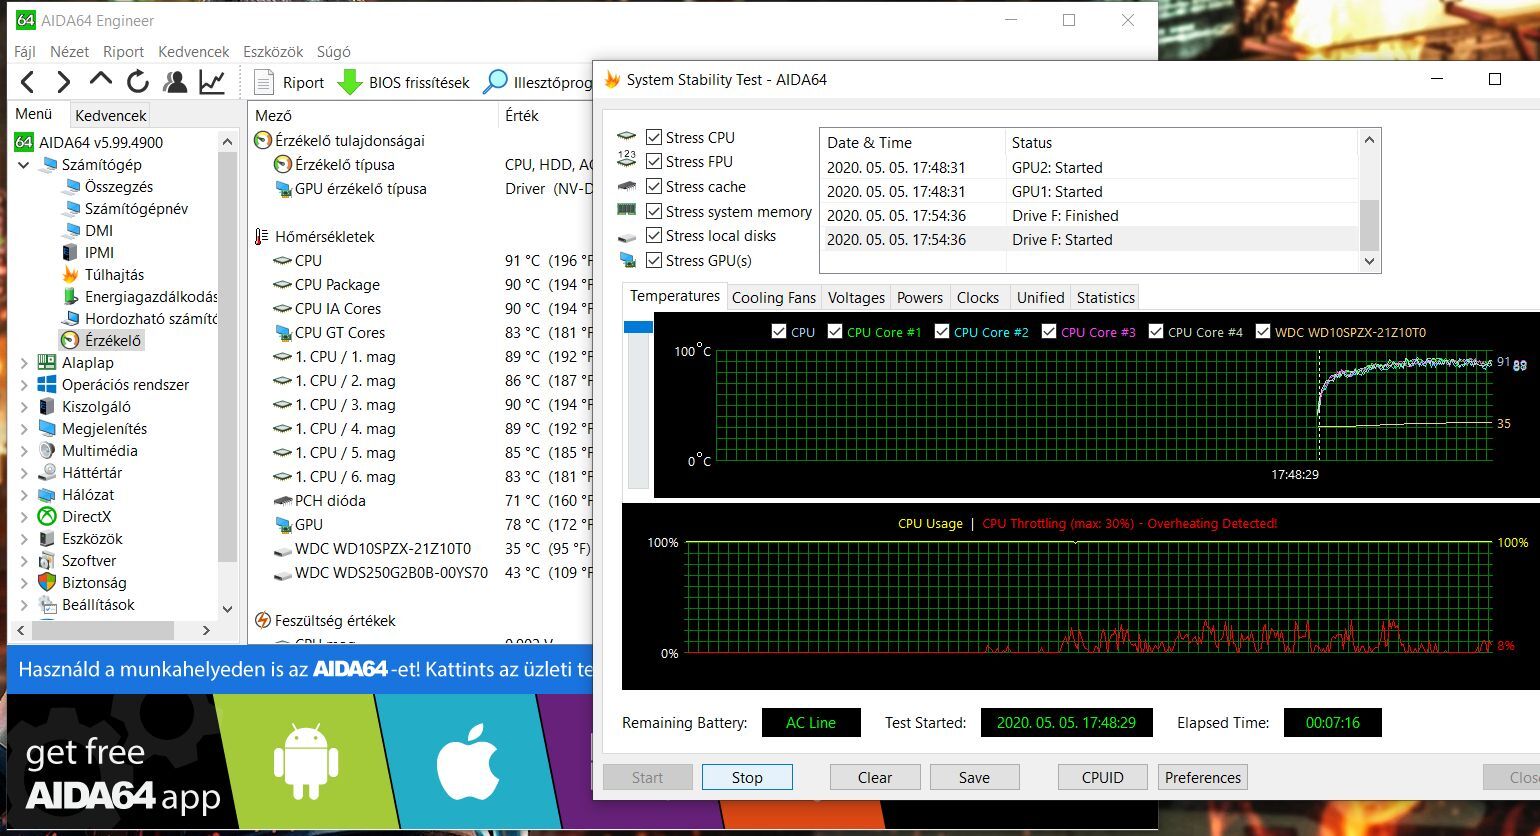
Task: Click down arrow of event log scrollbar
Action: tap(1369, 261)
